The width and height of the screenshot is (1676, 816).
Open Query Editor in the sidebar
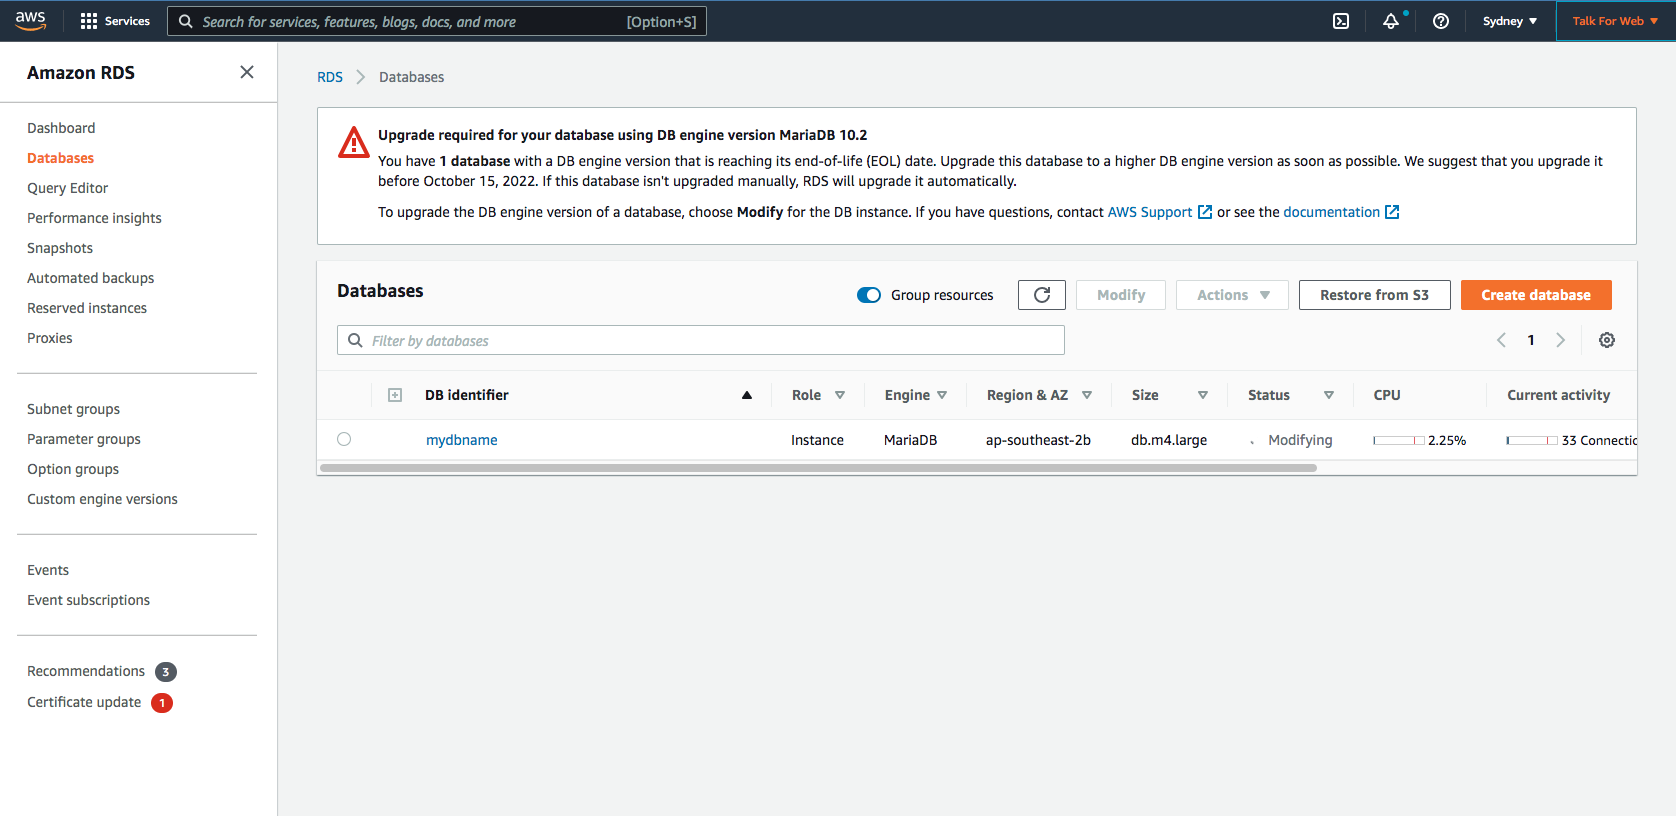click(x=67, y=188)
